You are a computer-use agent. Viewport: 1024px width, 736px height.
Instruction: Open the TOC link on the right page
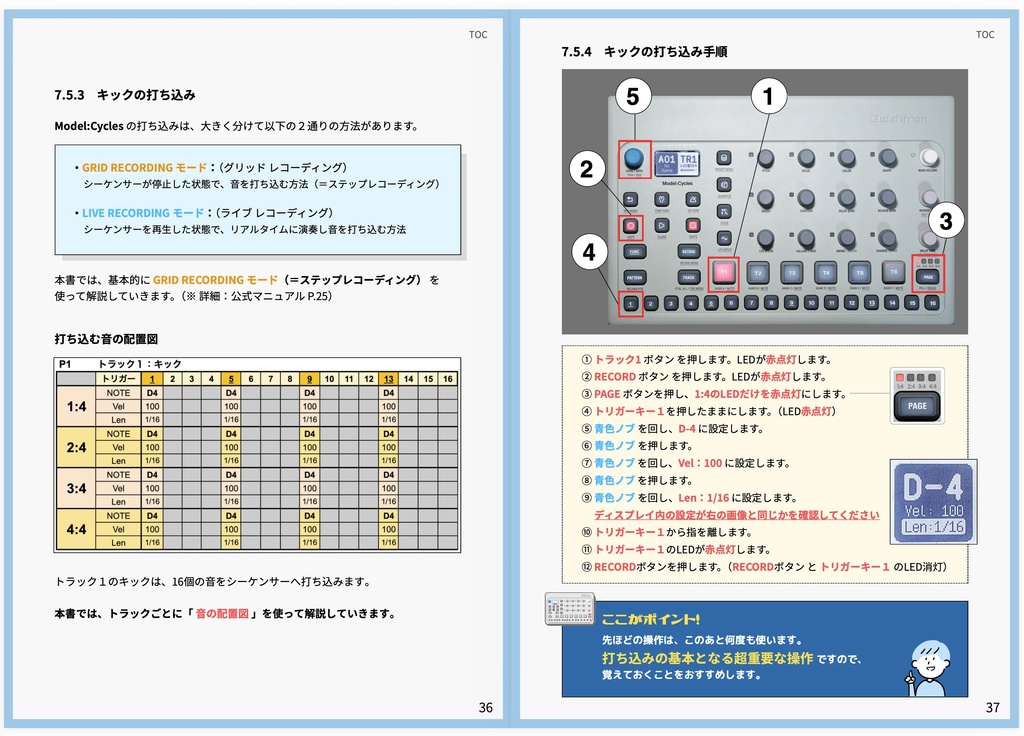(x=985, y=34)
